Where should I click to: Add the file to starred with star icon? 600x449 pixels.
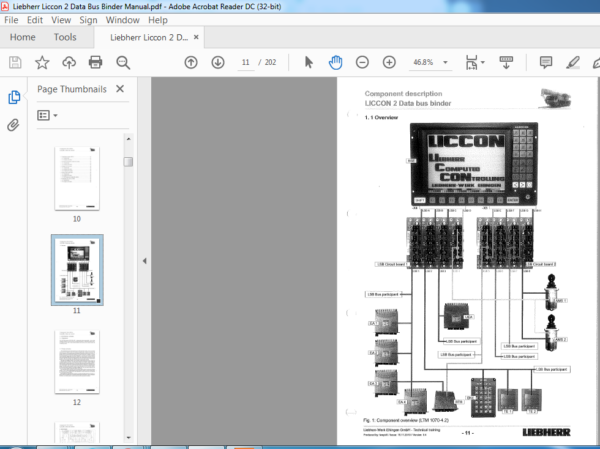(42, 62)
